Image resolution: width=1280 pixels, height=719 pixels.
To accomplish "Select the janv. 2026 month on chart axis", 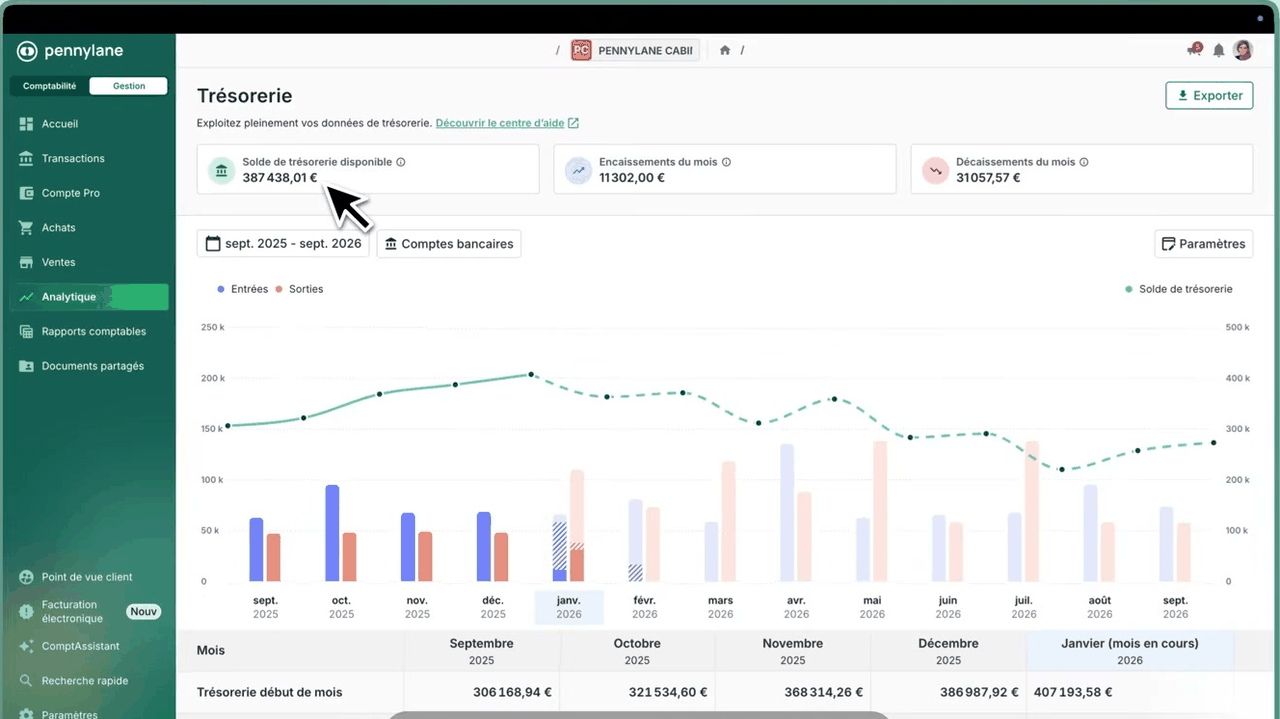I will pyautogui.click(x=569, y=607).
